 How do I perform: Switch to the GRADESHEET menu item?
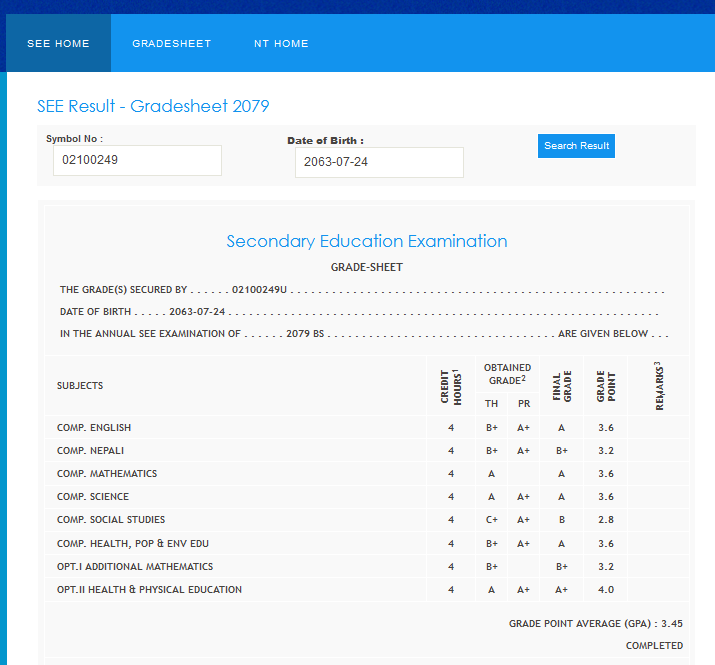click(x=171, y=44)
